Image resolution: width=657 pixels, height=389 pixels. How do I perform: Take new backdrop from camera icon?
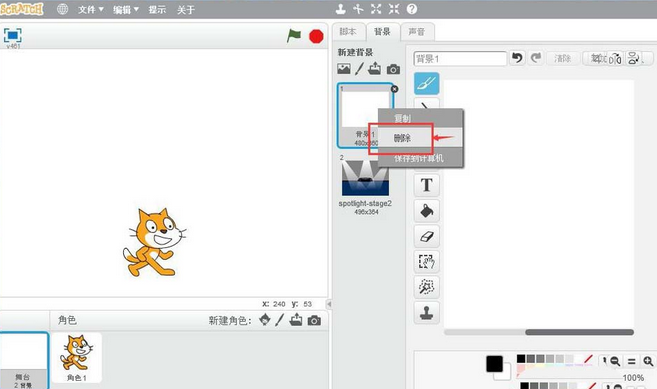coord(393,69)
